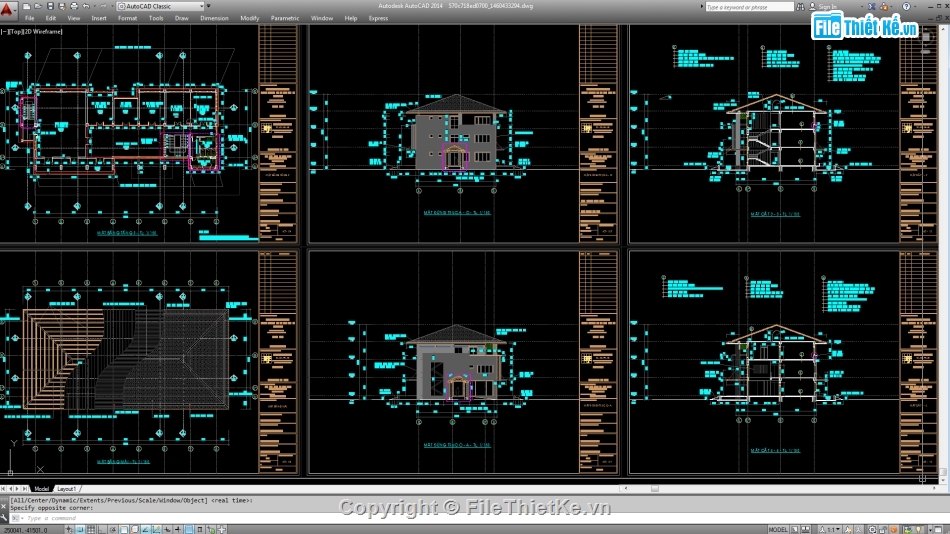Click the Sign In link
The image size is (950, 534).
(827, 6)
